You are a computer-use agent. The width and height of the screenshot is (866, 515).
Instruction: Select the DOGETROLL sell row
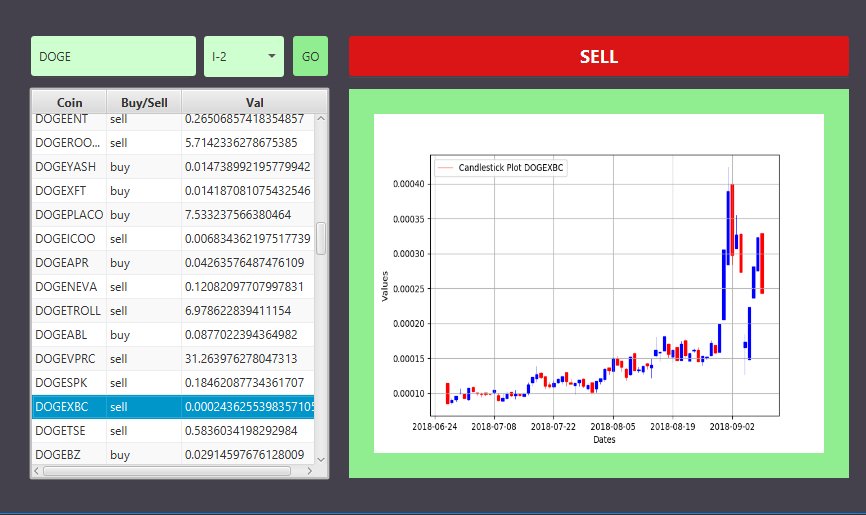(173, 311)
